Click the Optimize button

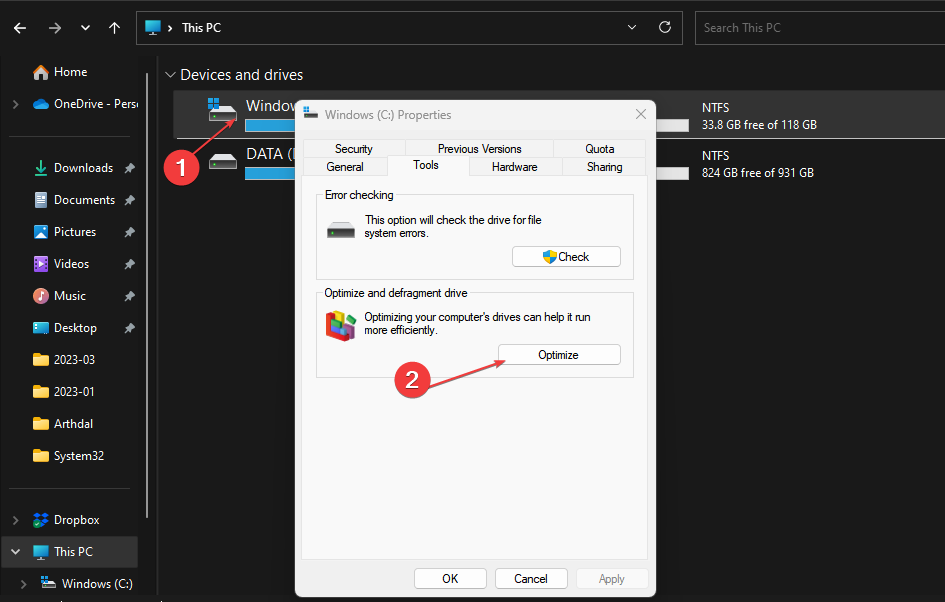[559, 355]
